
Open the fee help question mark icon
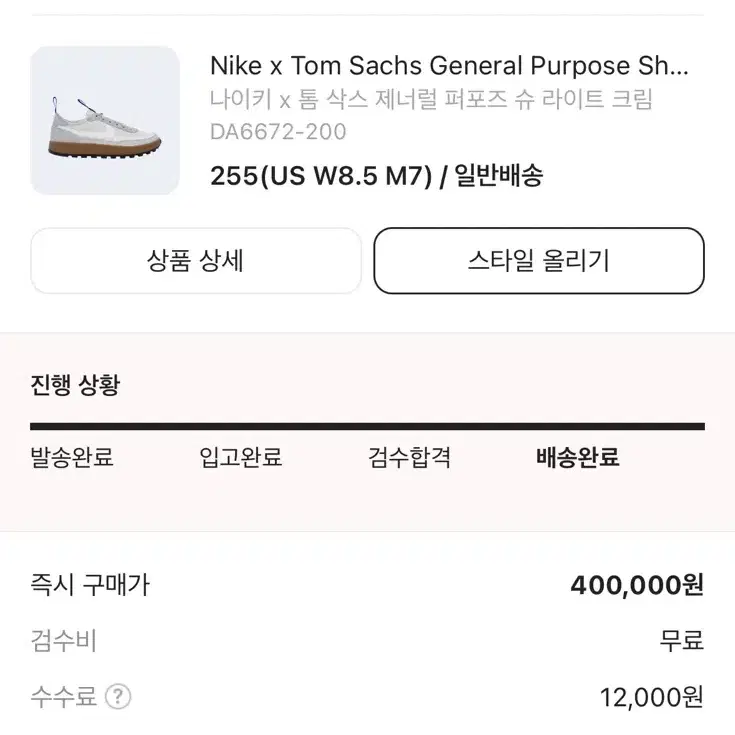pos(118,697)
